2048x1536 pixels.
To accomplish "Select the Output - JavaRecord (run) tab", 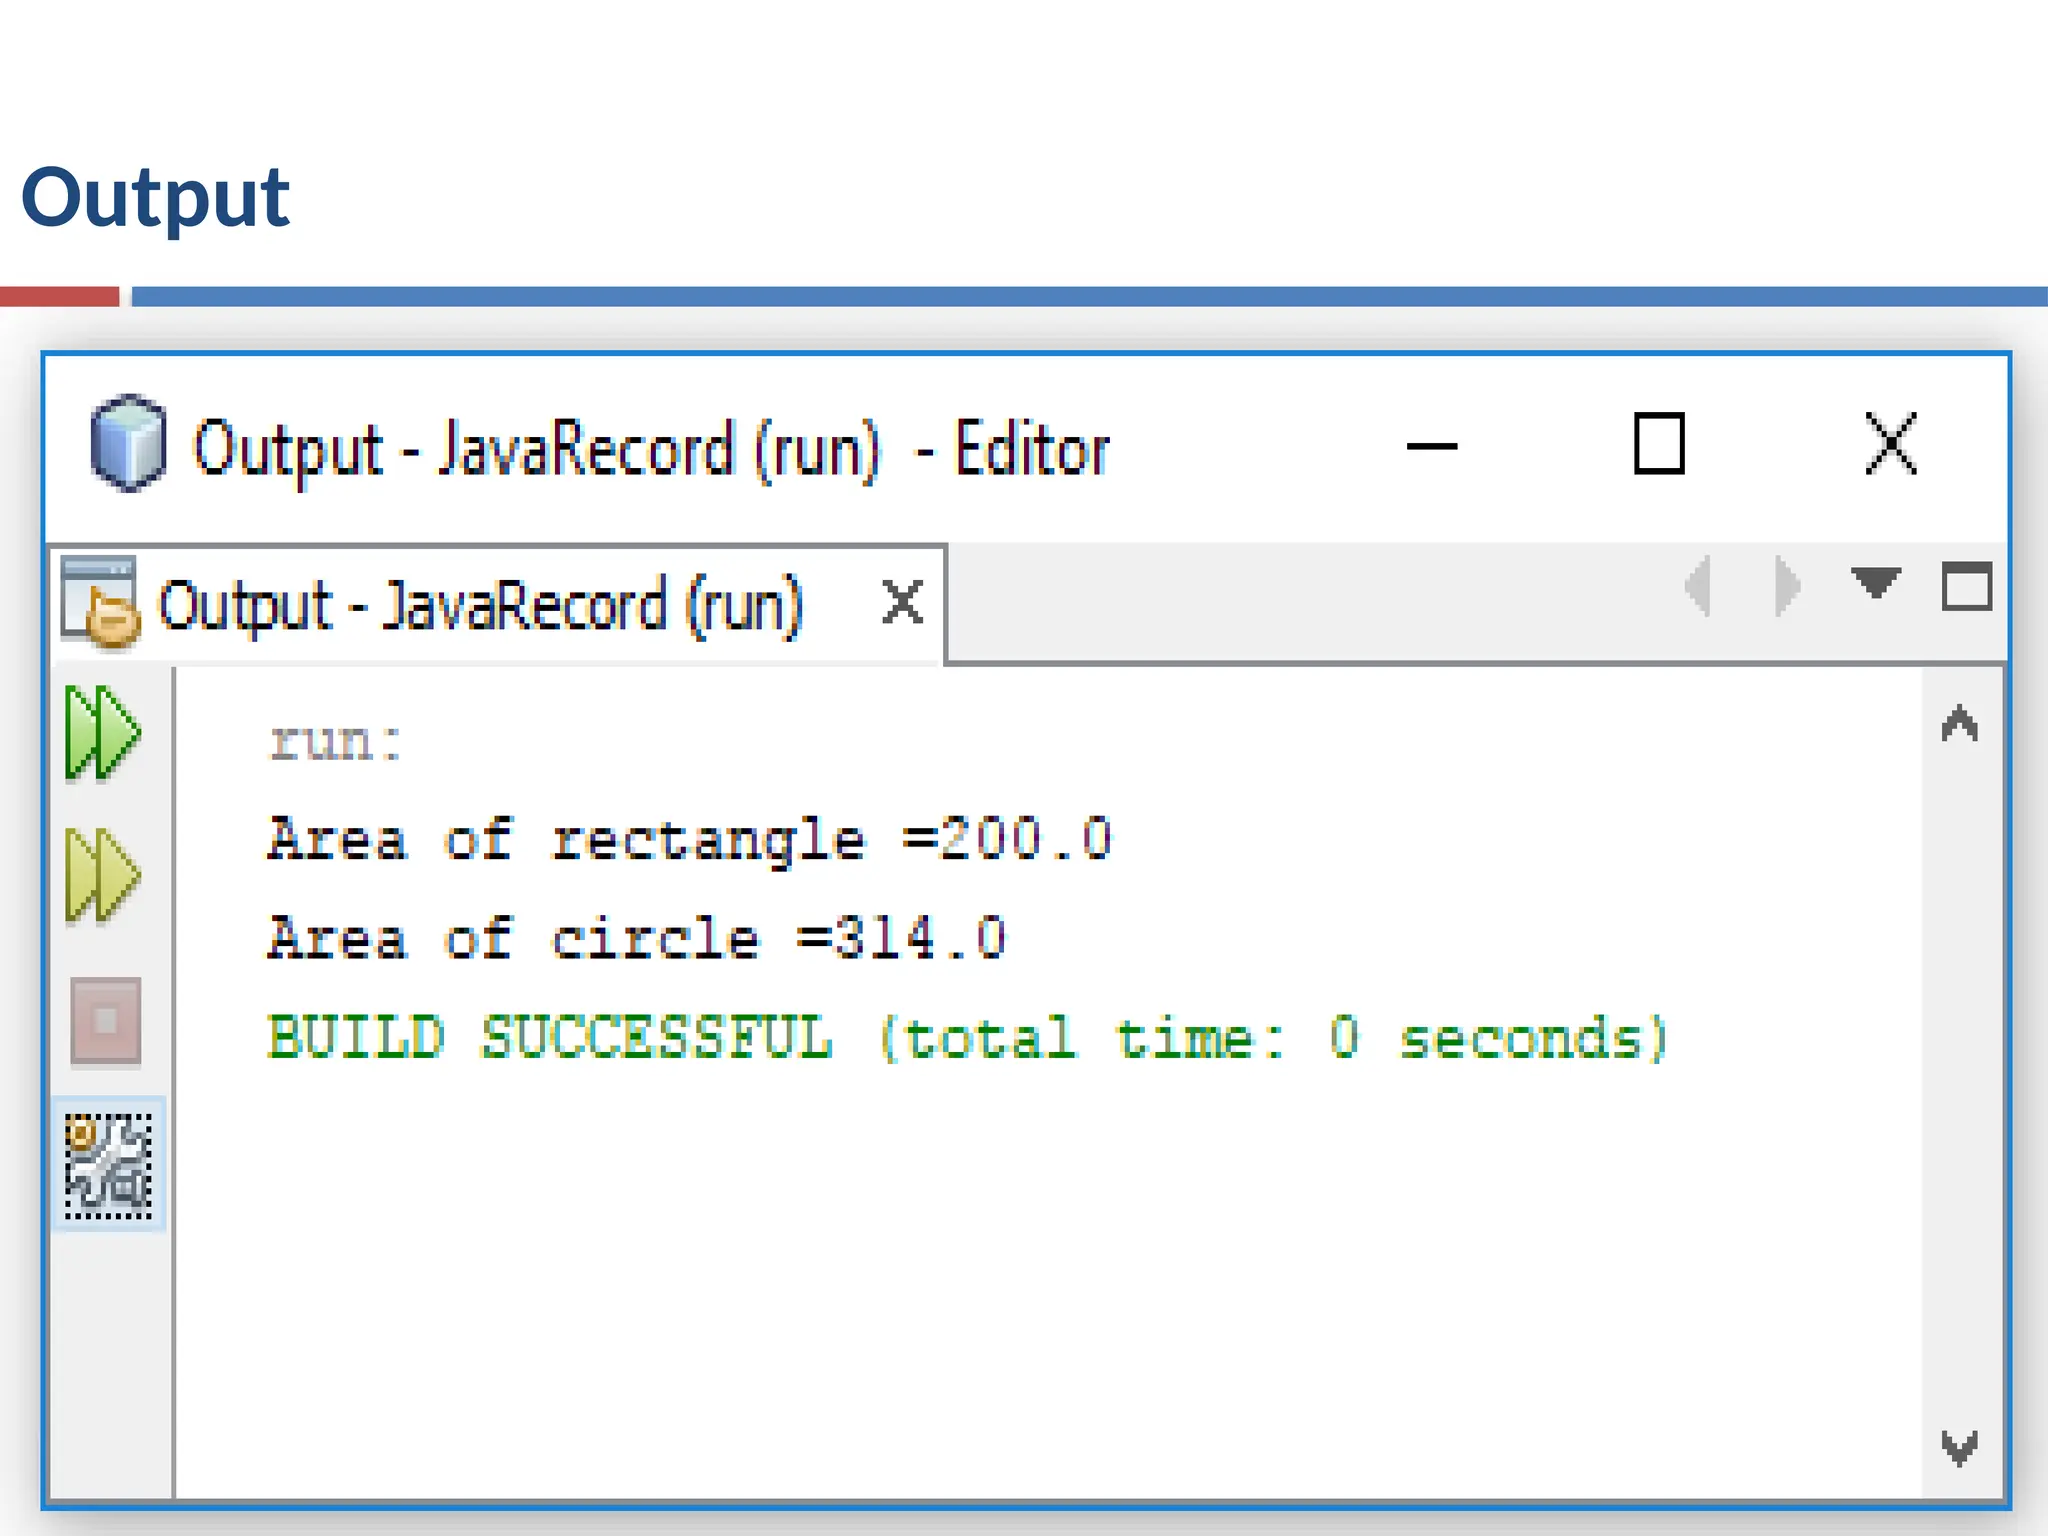I will [480, 606].
